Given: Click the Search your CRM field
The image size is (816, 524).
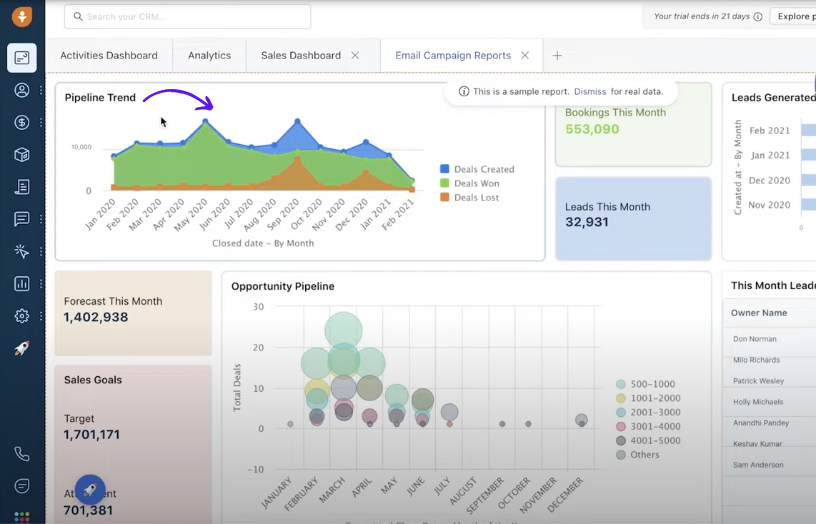Looking at the screenshot, I should coord(187,17).
